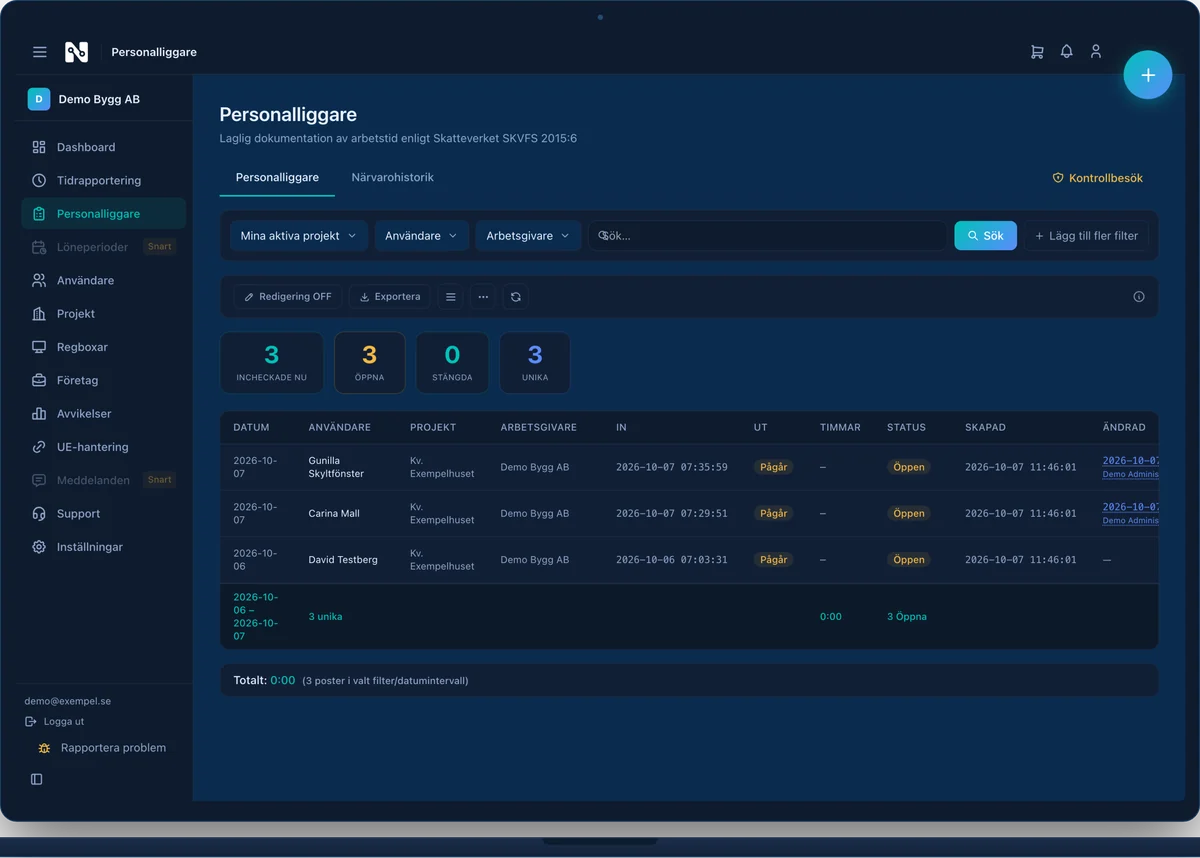Click the round plus floating button

click(x=1148, y=75)
